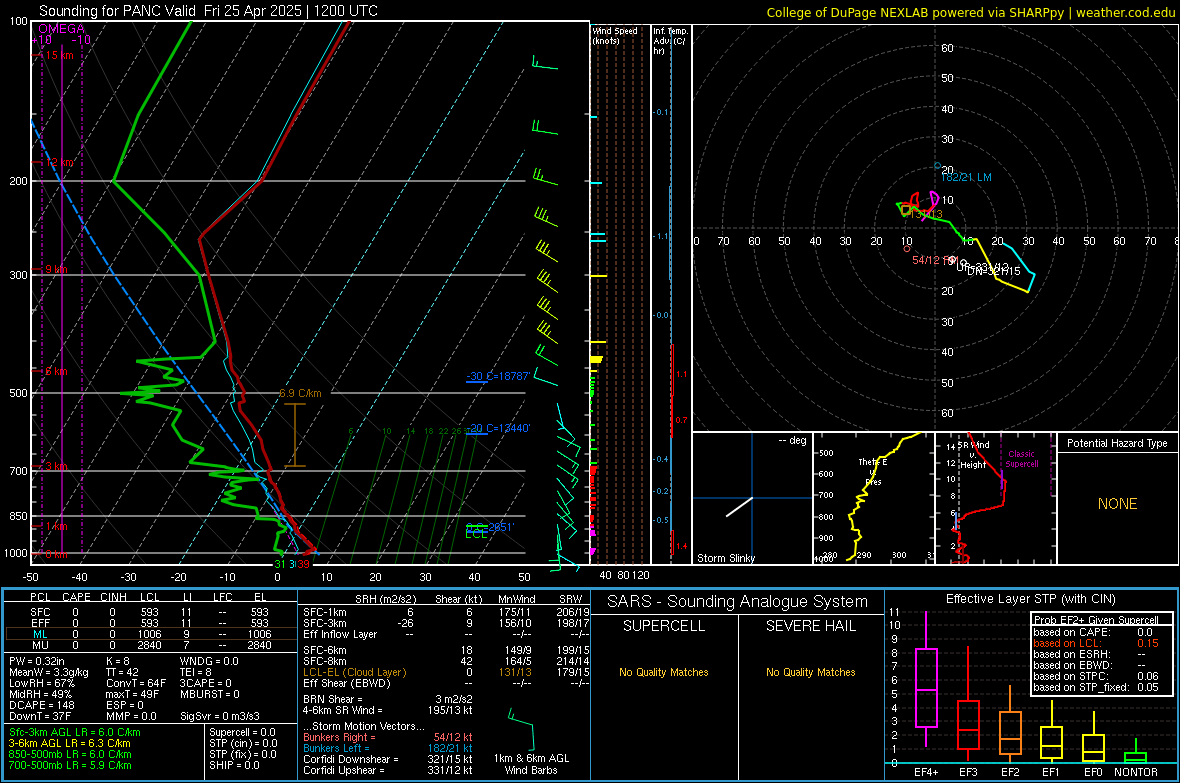This screenshot has height=783, width=1180.
Task: Click the 'MidRH = 49%' value
Action: 40,694
